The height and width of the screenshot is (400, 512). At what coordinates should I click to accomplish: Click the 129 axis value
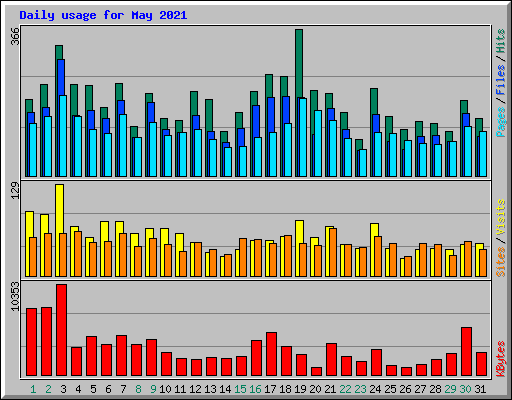(15, 191)
